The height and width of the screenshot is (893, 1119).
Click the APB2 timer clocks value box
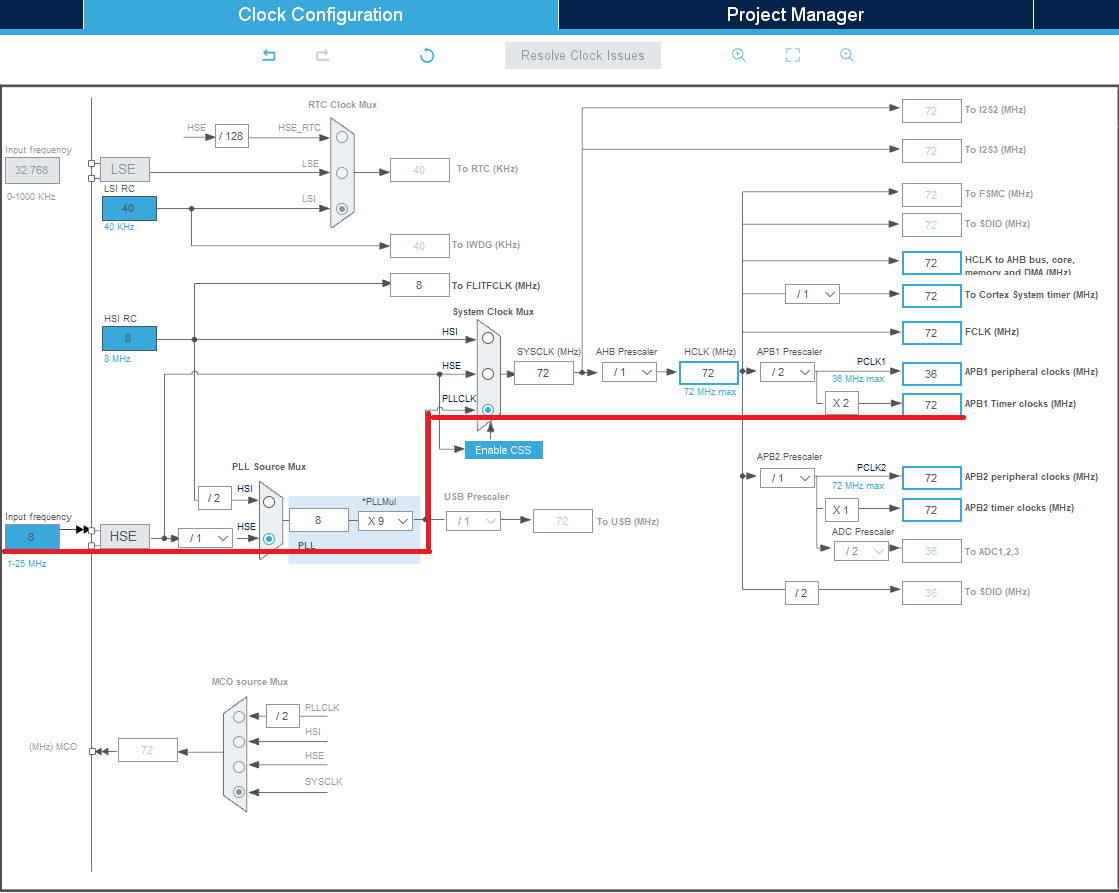pos(931,510)
